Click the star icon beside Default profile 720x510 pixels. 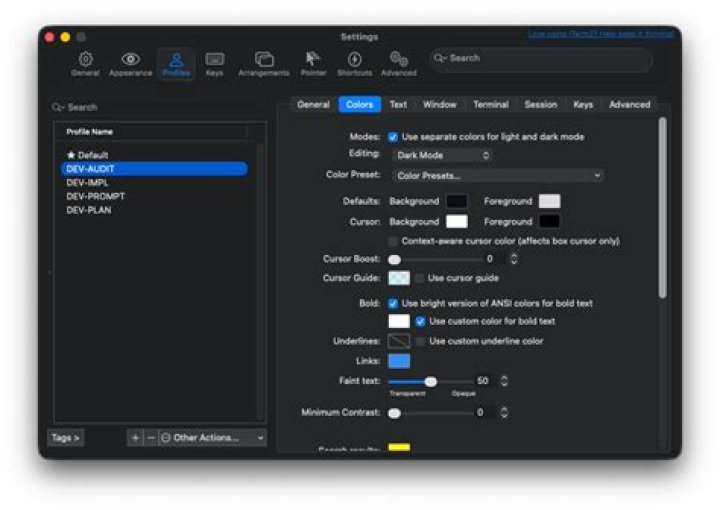coord(71,155)
